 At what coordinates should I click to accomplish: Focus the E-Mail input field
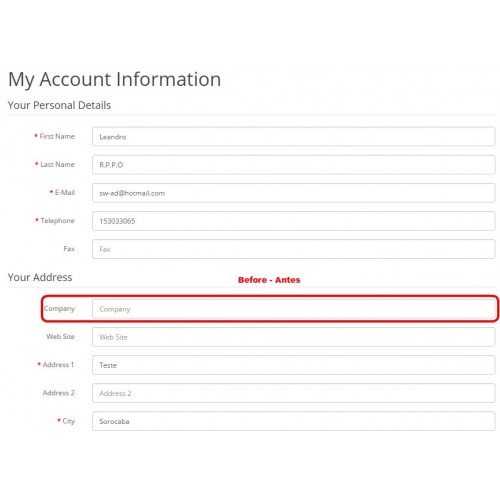click(293, 193)
